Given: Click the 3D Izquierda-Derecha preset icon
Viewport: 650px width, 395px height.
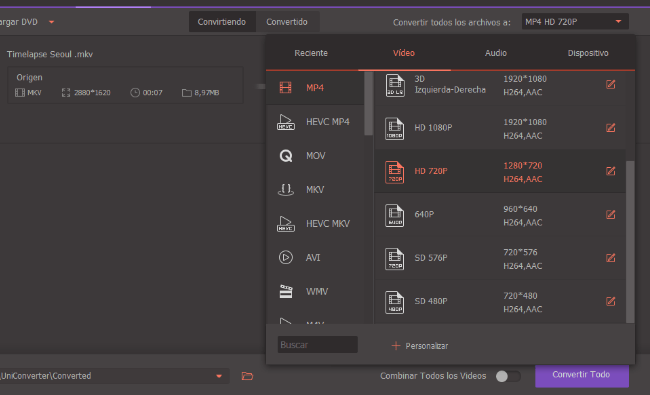Looking at the screenshot, I should point(394,85).
